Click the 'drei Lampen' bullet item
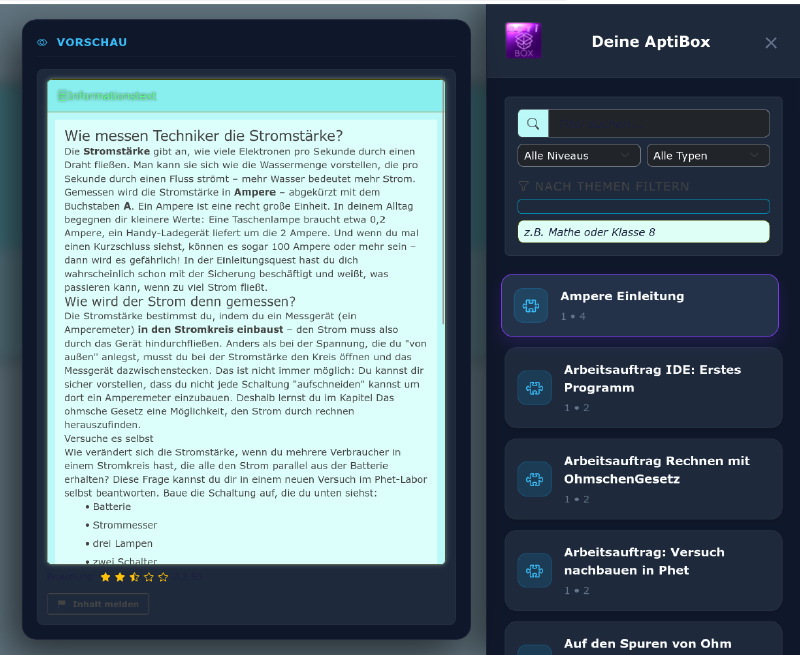 tap(122, 543)
